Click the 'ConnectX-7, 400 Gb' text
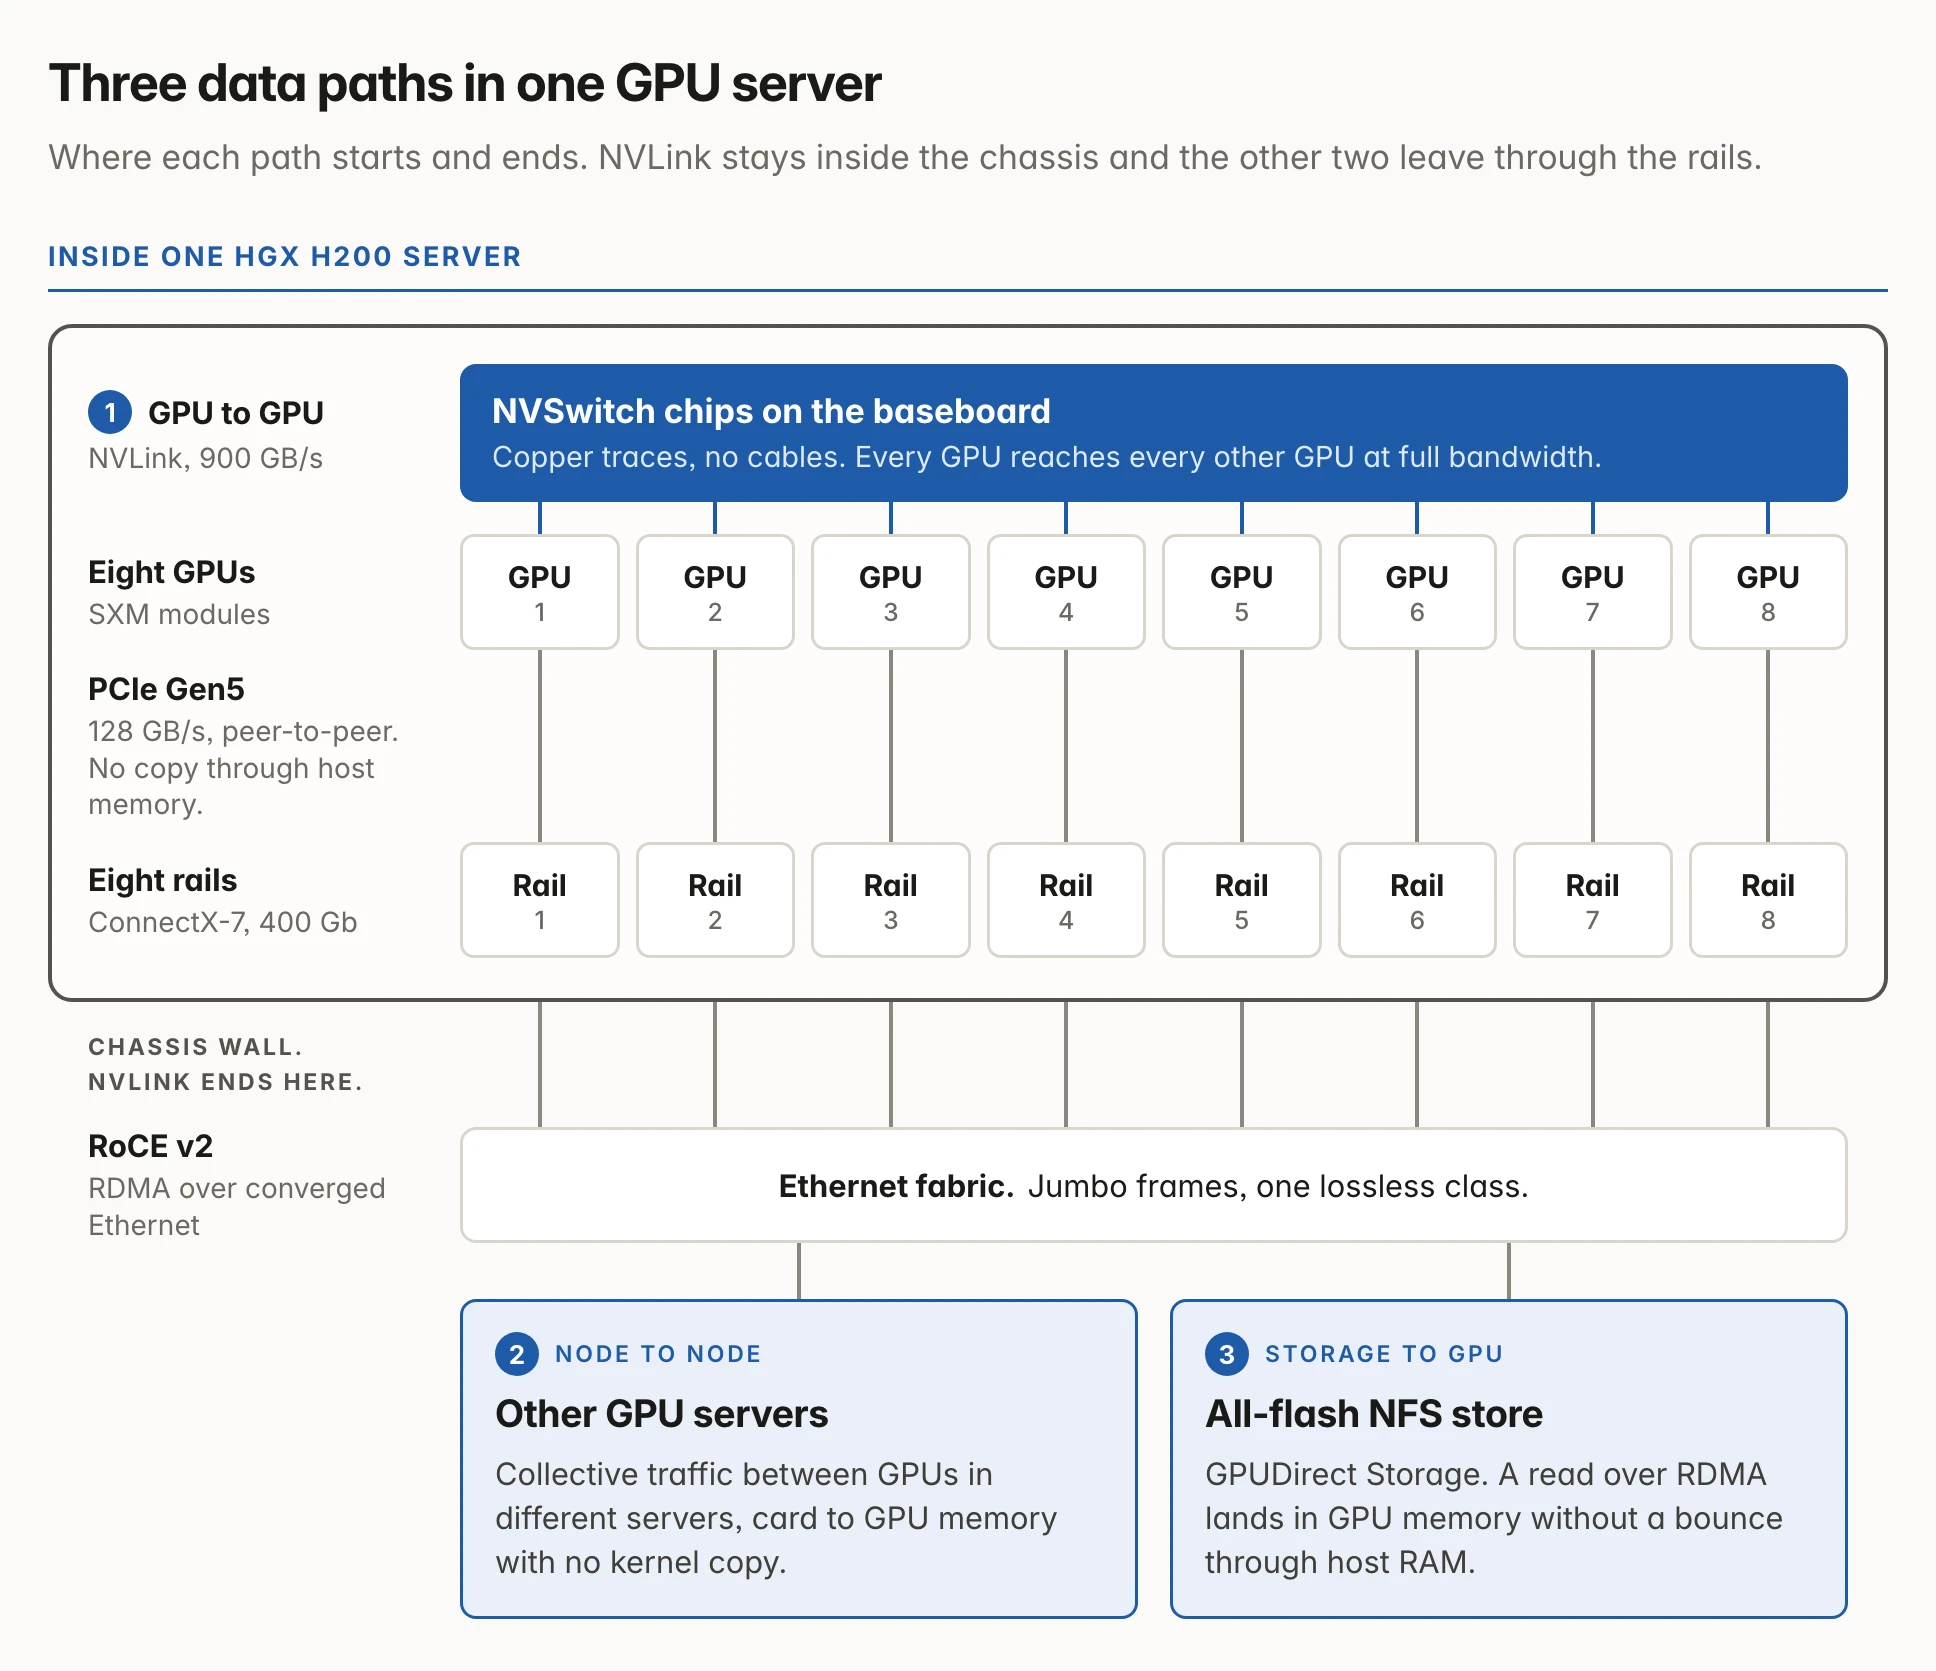The width and height of the screenshot is (1936, 1671). [223, 922]
